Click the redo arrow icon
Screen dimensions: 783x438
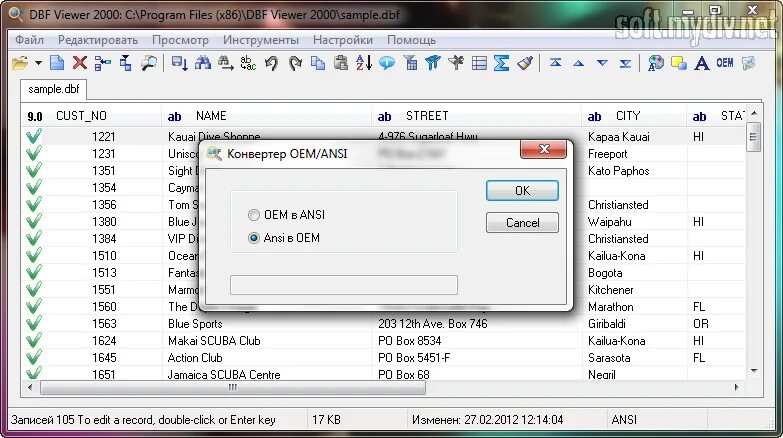(x=295, y=63)
